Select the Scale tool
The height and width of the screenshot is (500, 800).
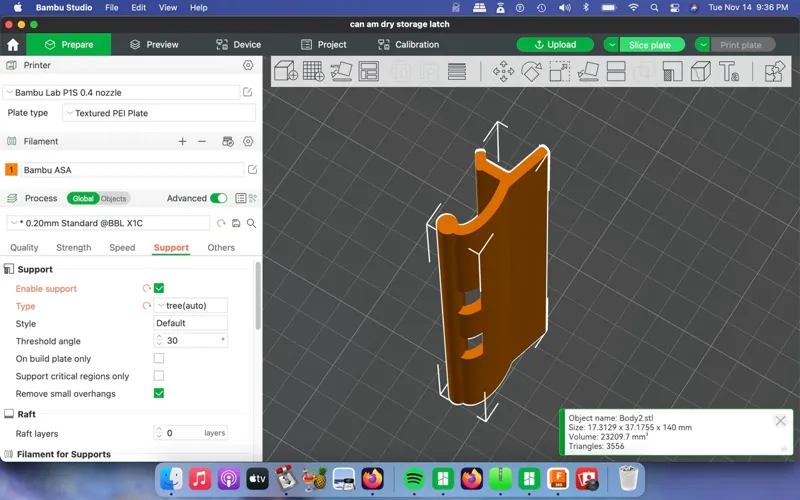point(560,71)
